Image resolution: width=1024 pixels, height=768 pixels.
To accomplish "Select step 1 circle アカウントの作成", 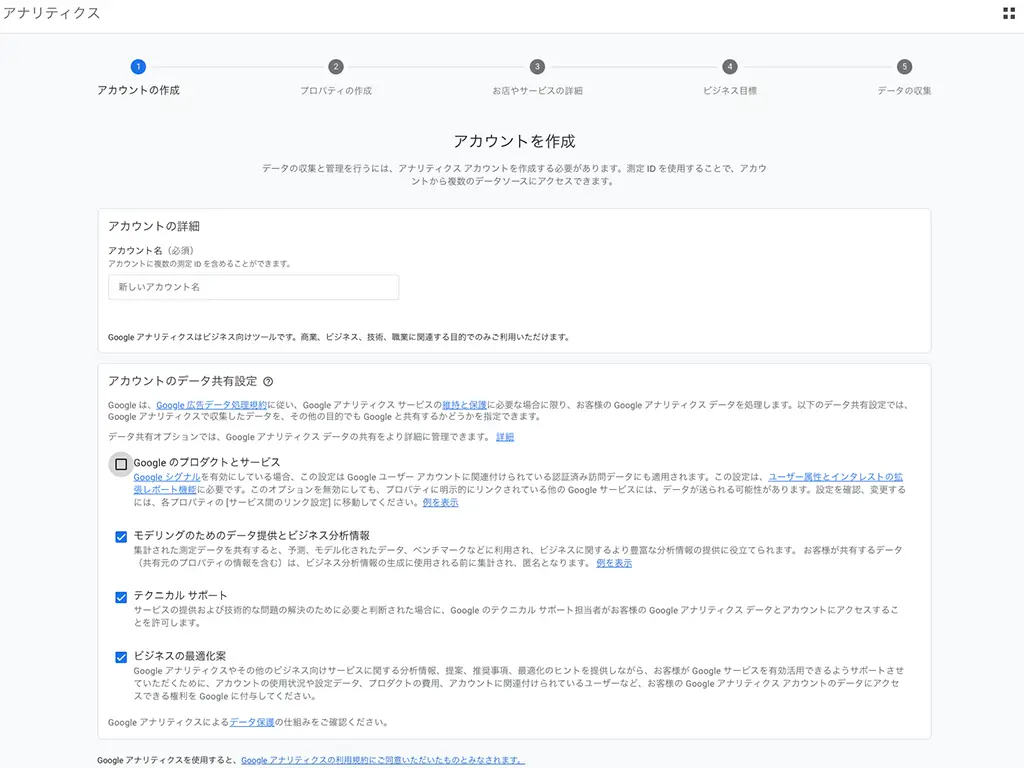I will click(138, 67).
